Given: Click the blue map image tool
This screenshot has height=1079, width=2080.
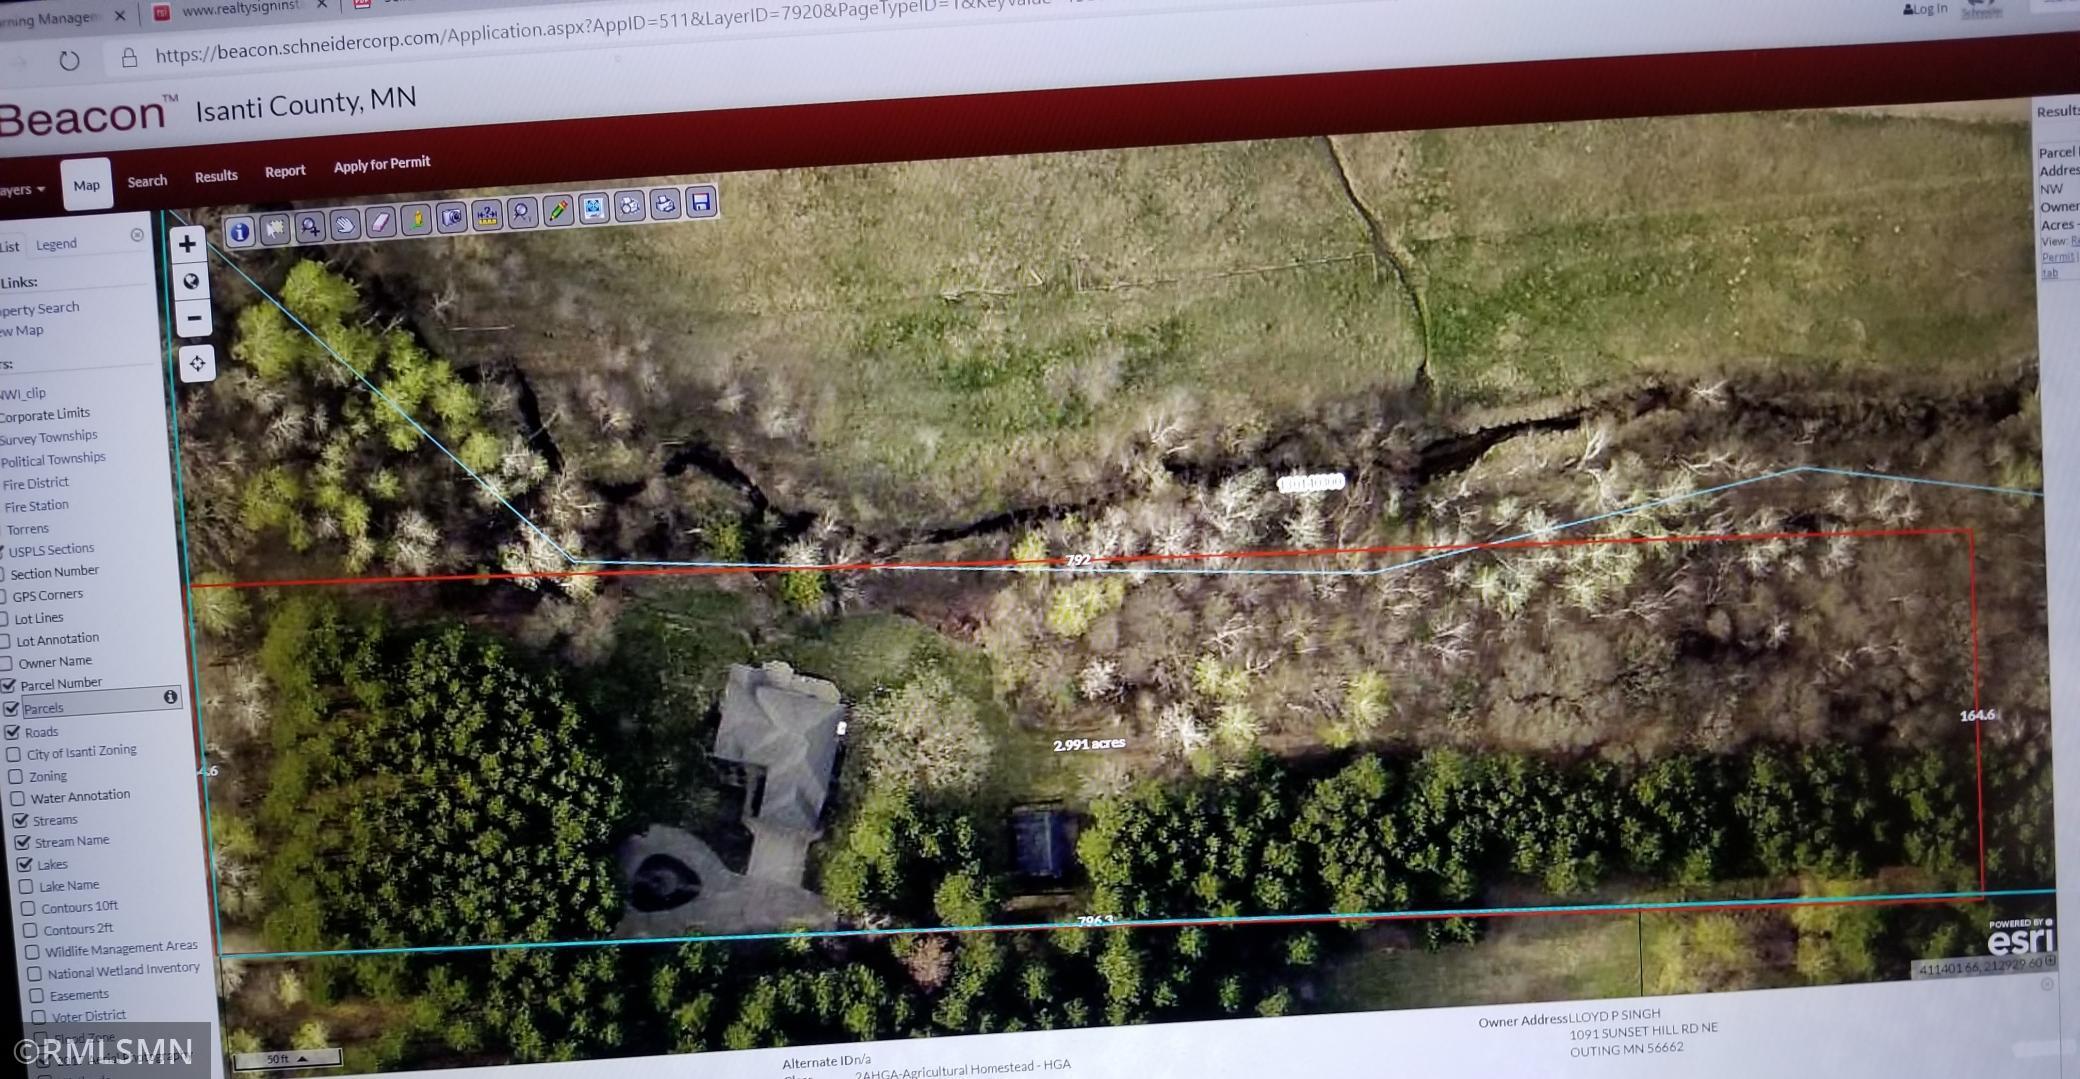Looking at the screenshot, I should point(593,208).
